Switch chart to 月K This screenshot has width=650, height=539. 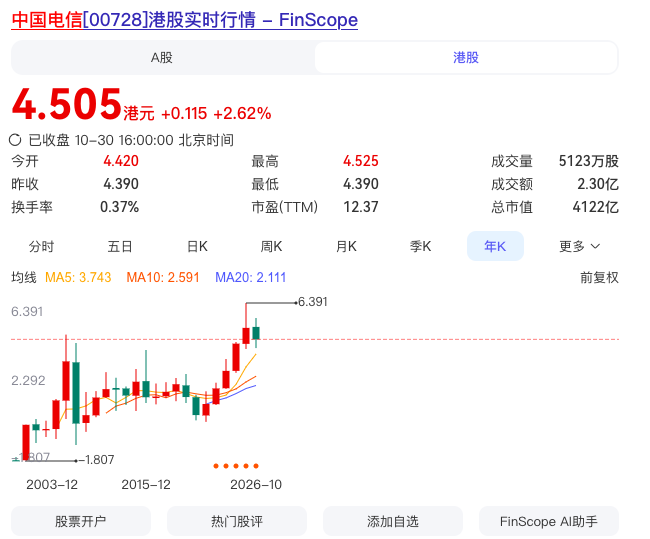346,246
